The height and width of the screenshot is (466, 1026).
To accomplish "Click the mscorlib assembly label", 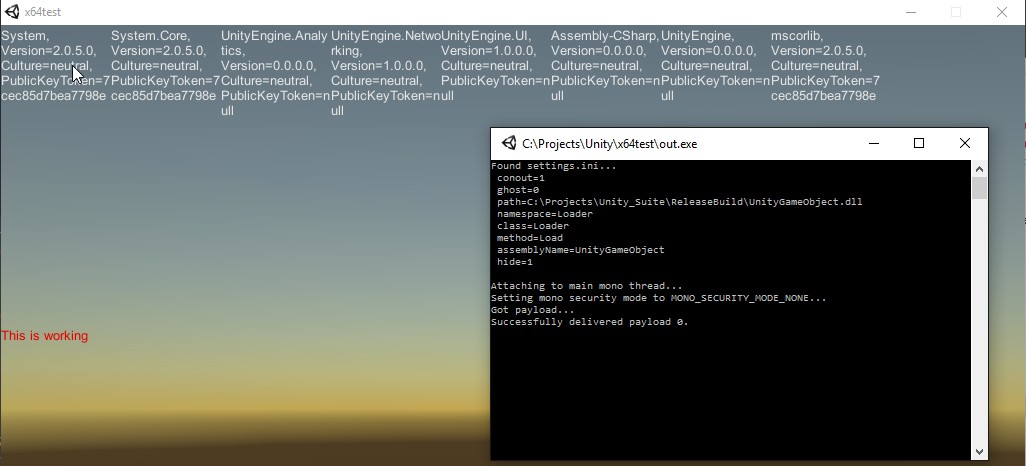I will [x=796, y=36].
